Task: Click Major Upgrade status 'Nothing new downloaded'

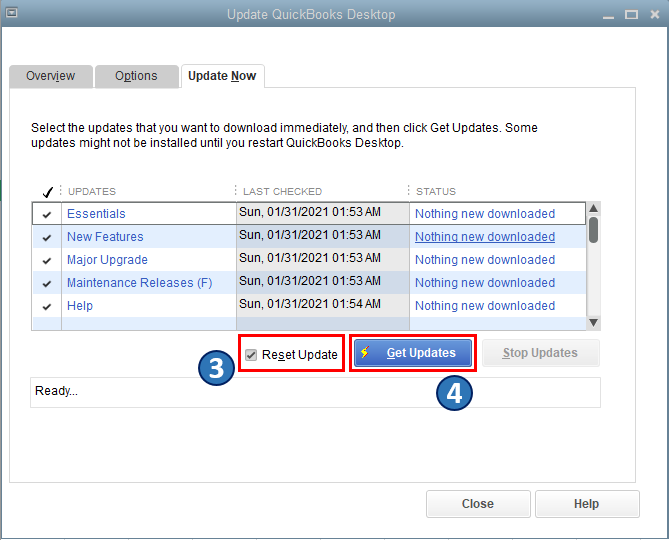Action: click(485, 260)
